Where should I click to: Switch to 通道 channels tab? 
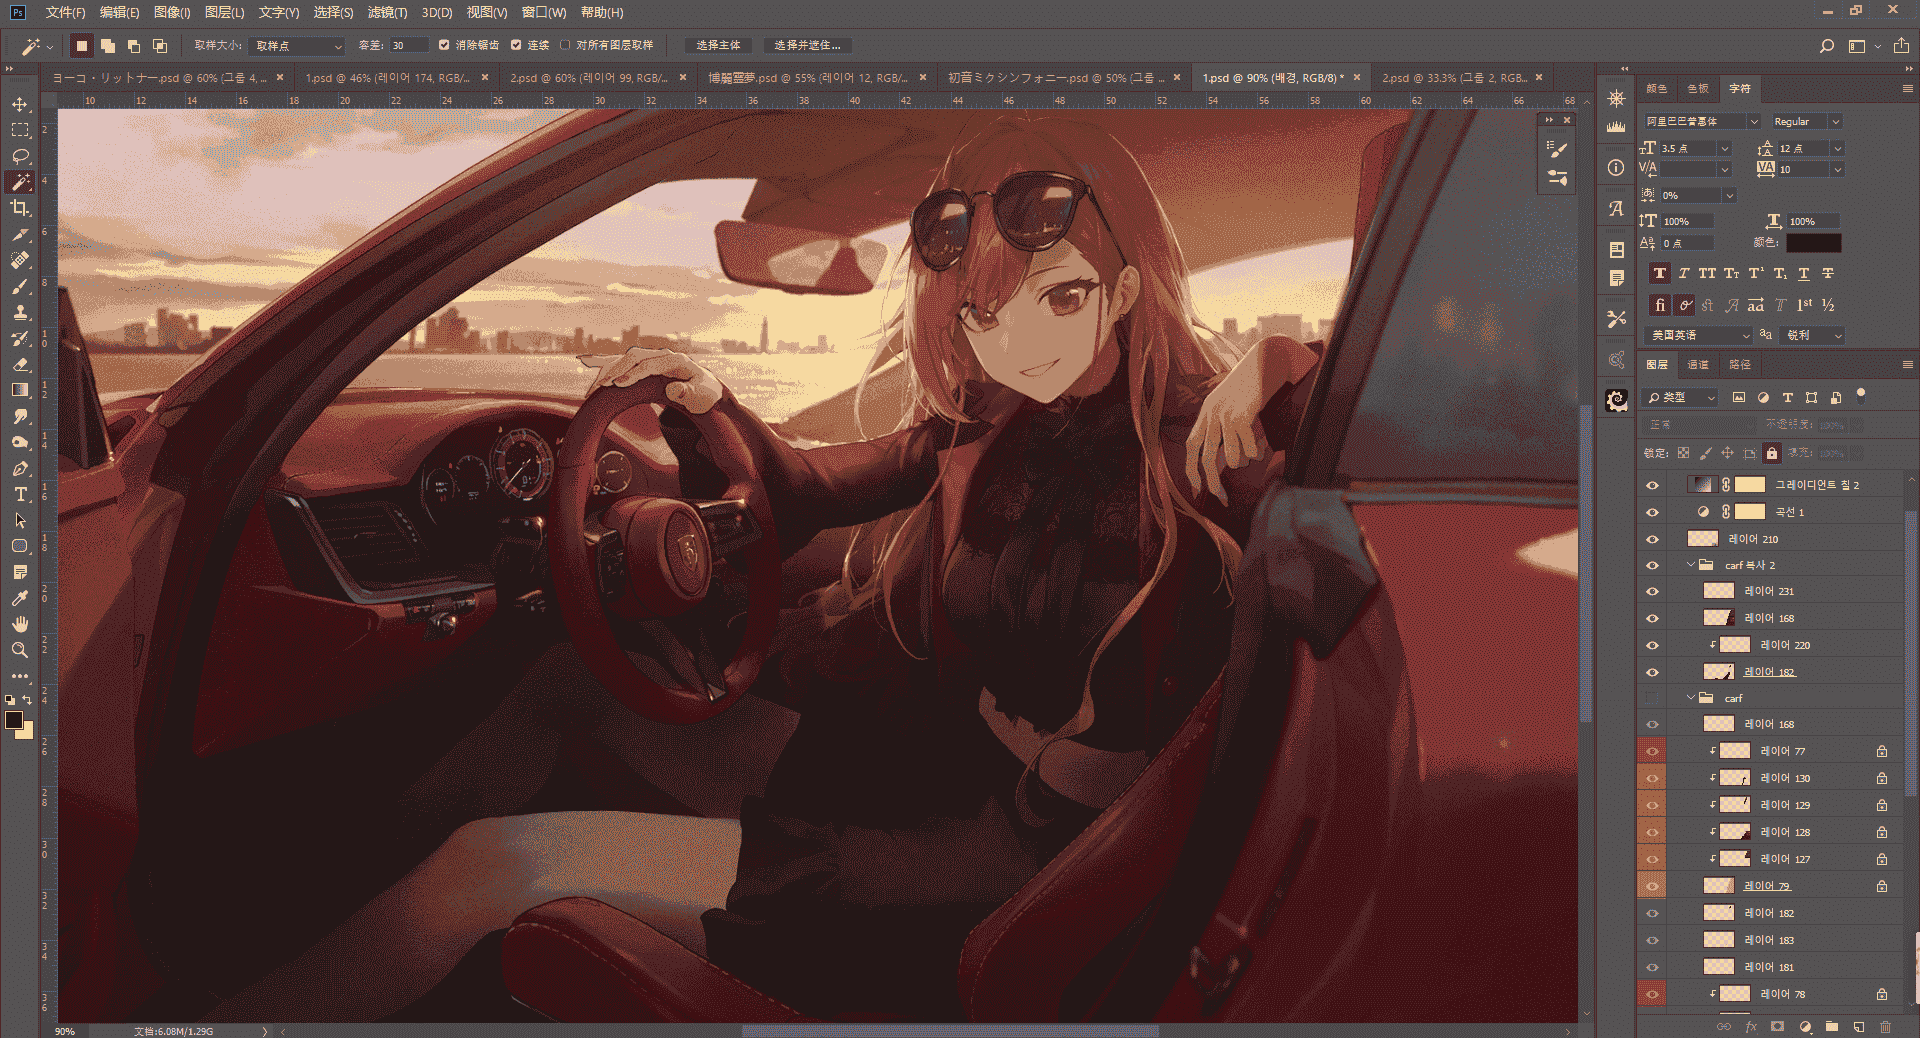click(x=1698, y=364)
